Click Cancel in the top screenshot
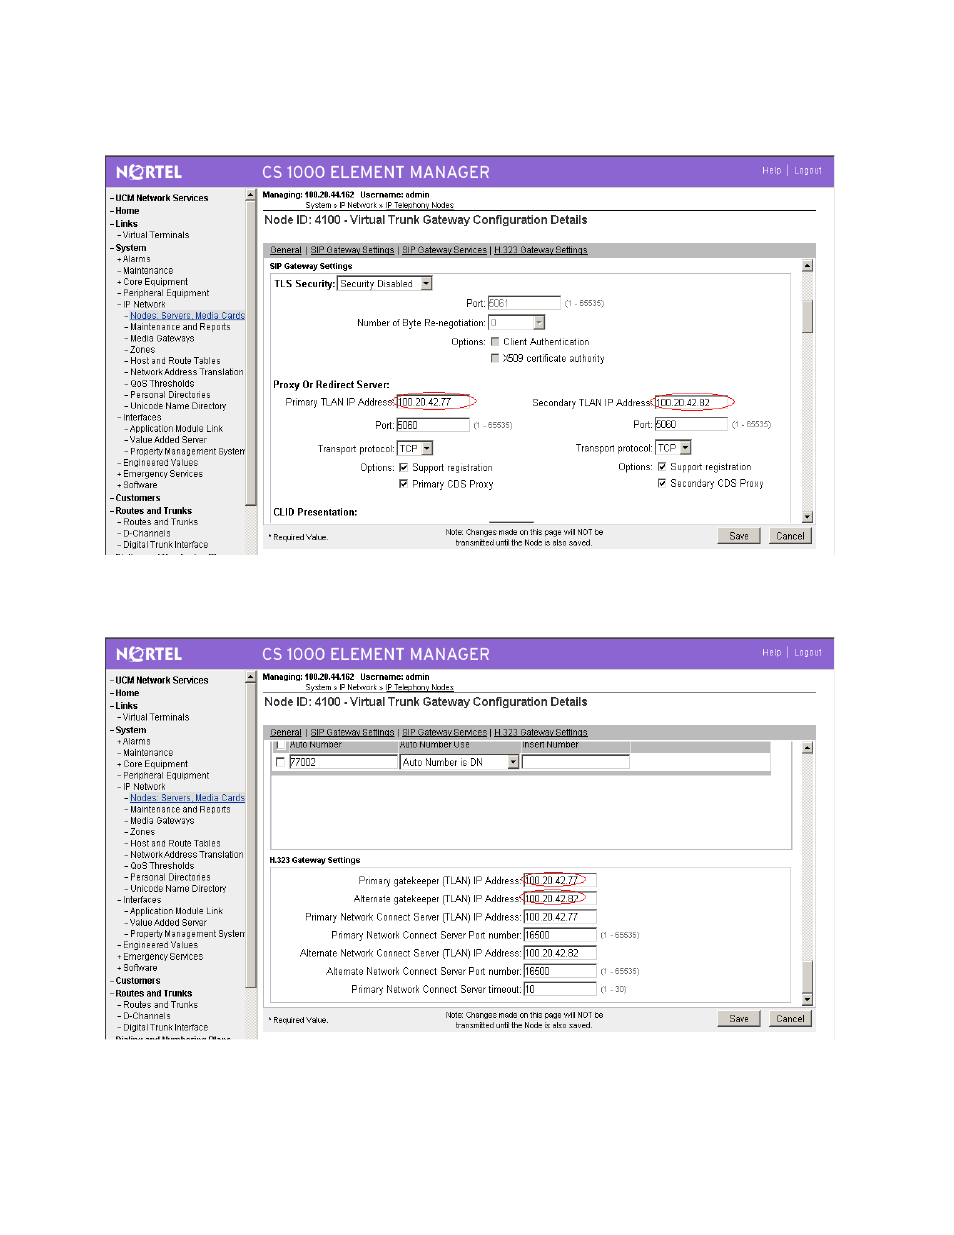This screenshot has height=1235, width=954. click(x=790, y=536)
